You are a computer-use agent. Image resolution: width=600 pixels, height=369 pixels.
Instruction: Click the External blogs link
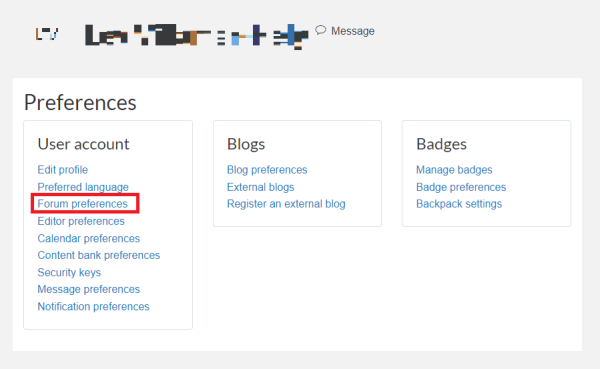tap(261, 187)
